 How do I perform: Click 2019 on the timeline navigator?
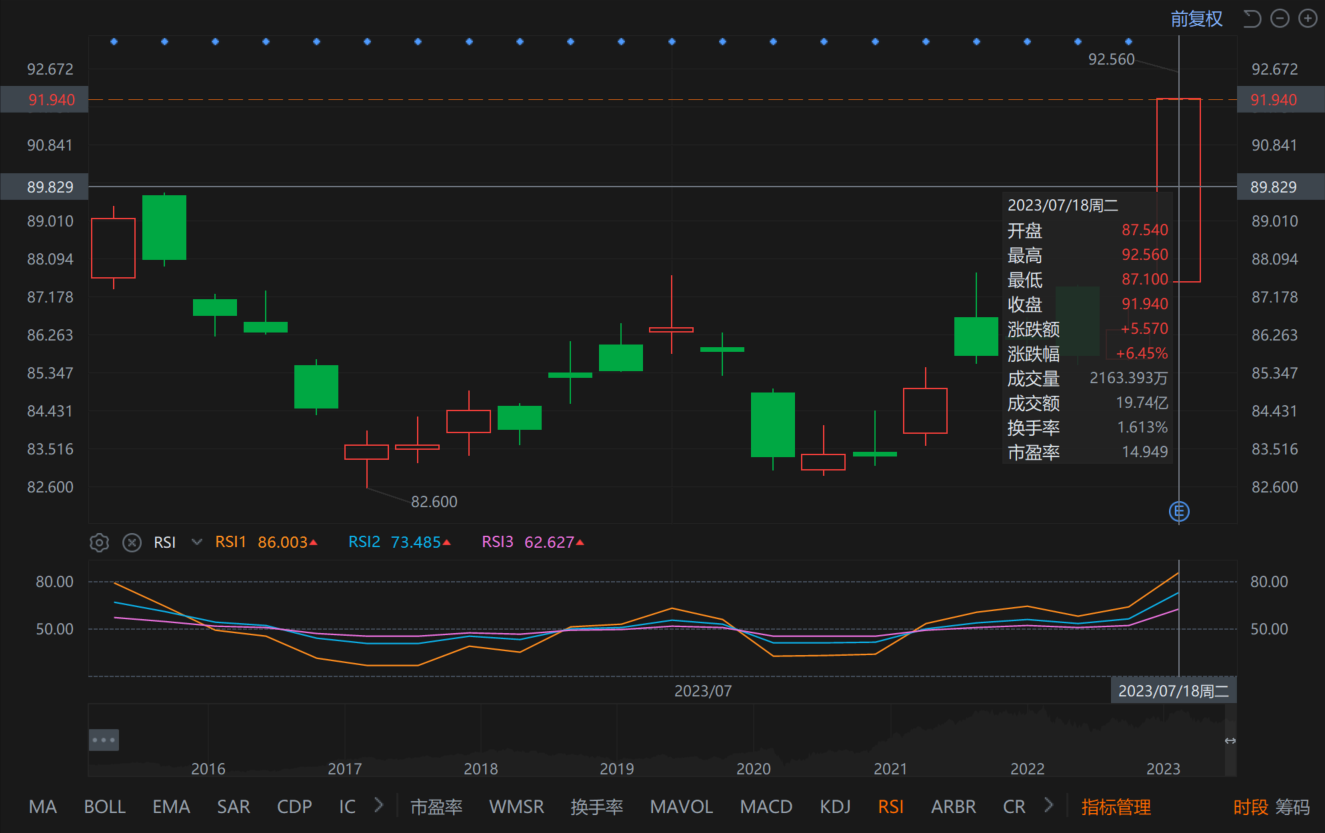(617, 769)
